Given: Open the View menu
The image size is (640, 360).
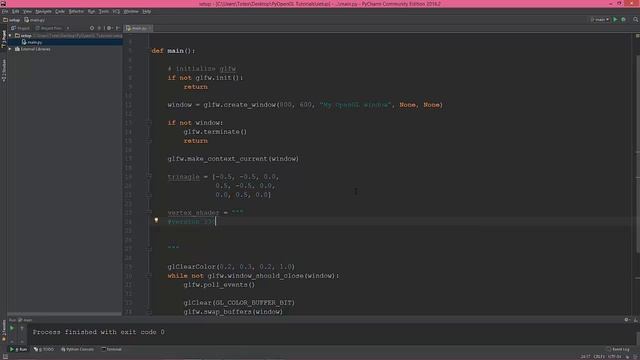Looking at the screenshot, I should point(27,11).
